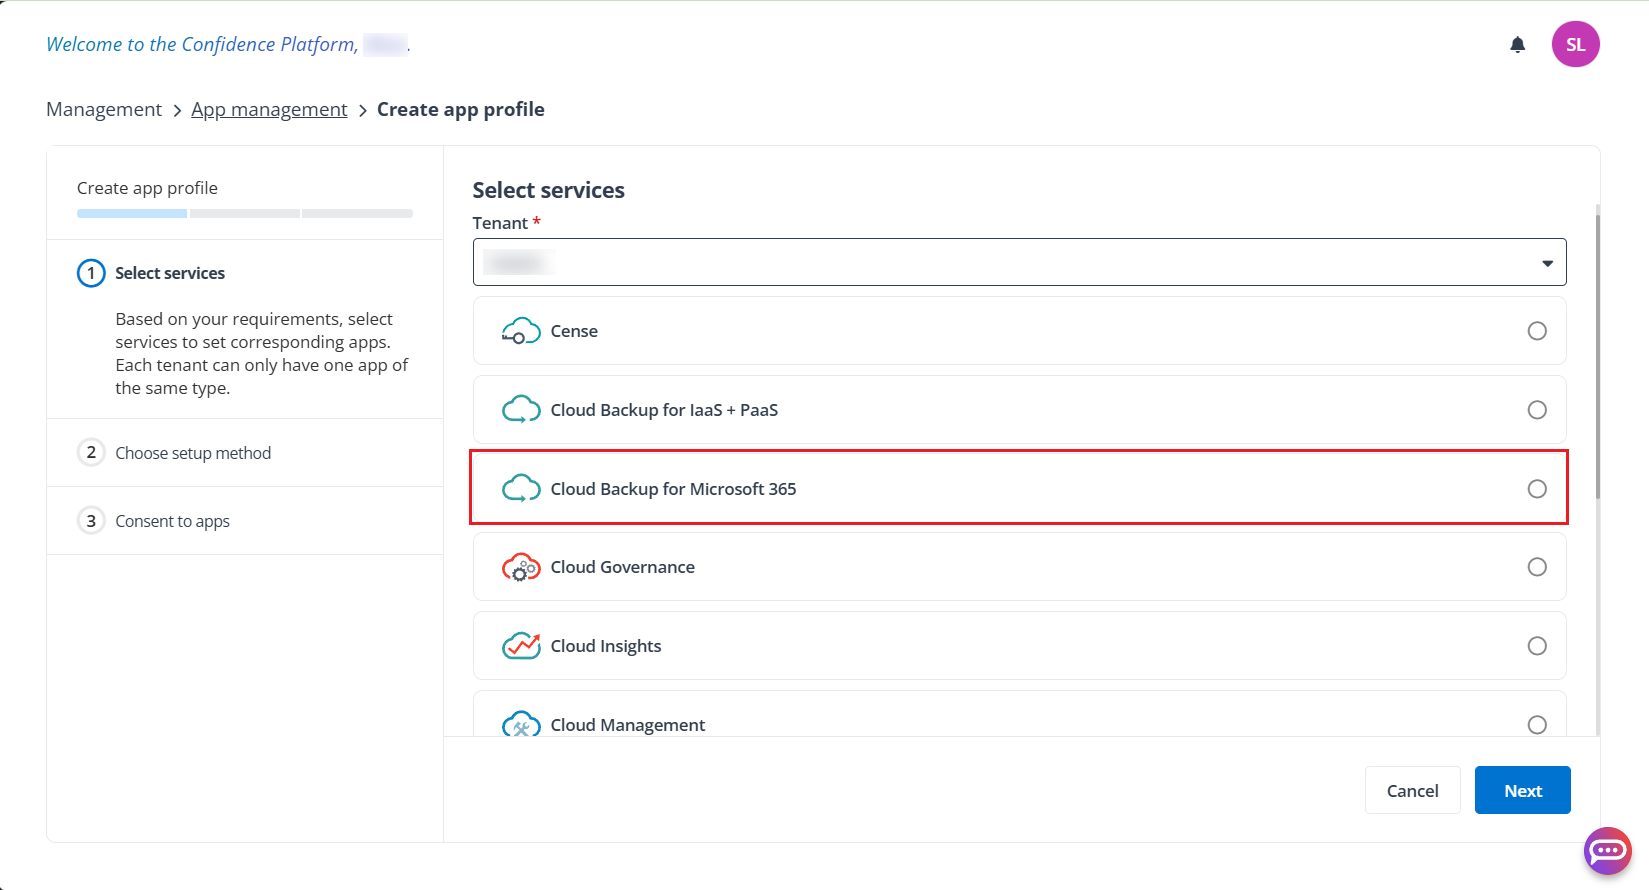The width and height of the screenshot is (1649, 890).
Task: Click the Cloud Insights chart icon
Action: 521,646
